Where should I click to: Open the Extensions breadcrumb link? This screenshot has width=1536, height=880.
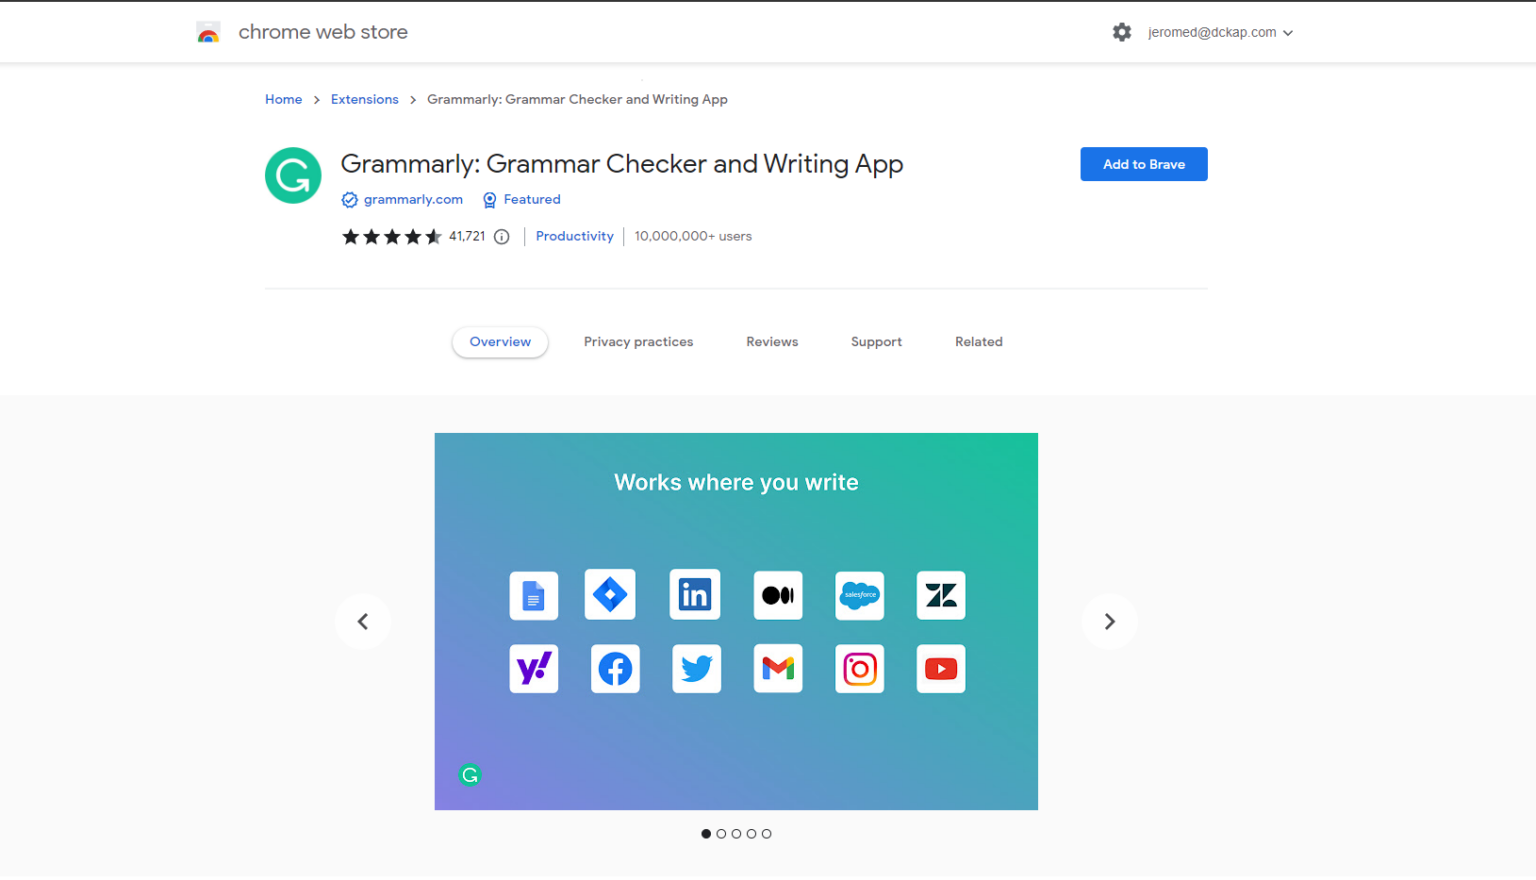[365, 100]
